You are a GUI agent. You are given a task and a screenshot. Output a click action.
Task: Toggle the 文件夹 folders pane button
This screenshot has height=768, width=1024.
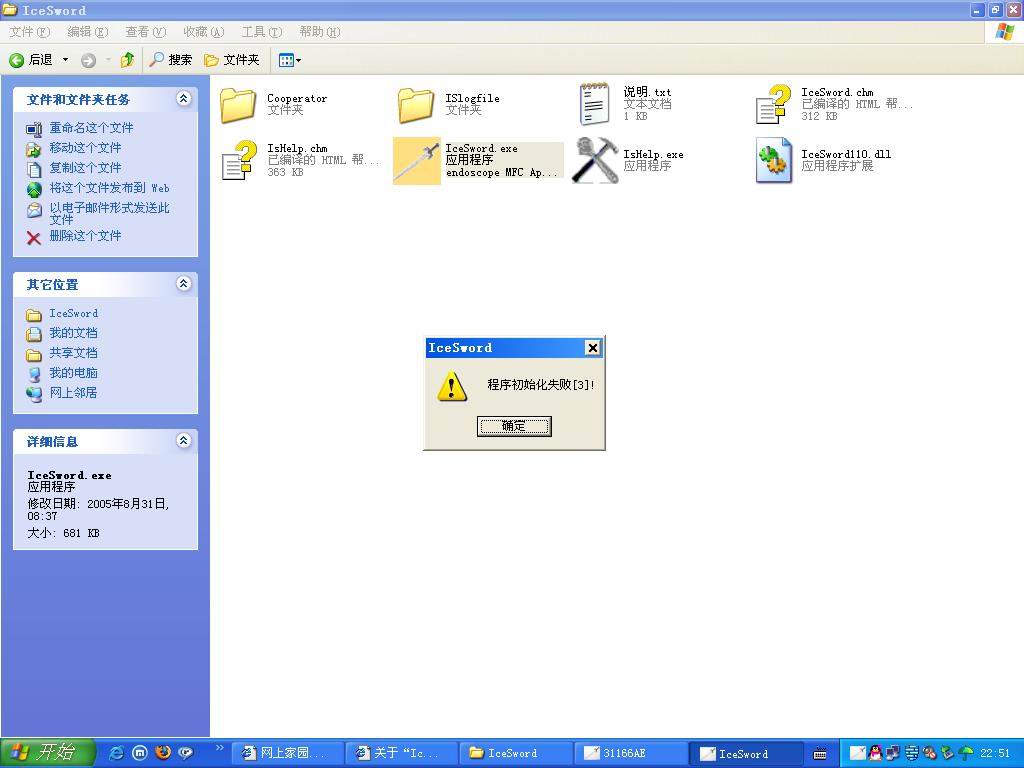pyautogui.click(x=232, y=60)
